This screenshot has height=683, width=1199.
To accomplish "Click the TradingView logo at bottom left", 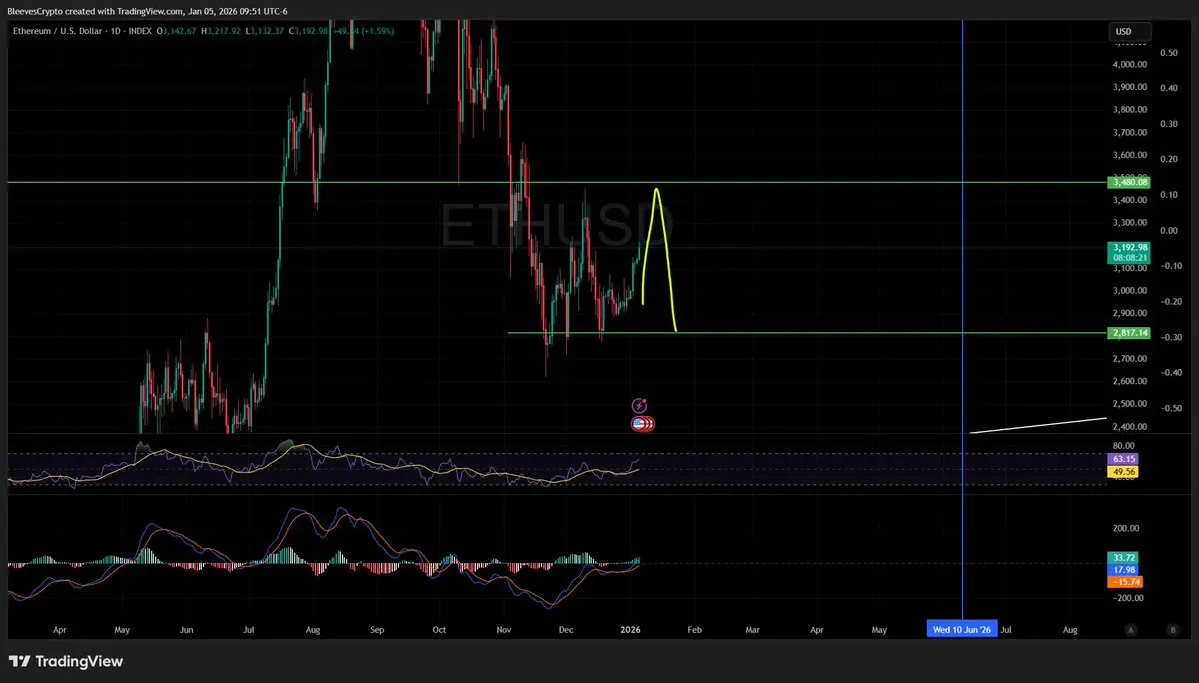I will [x=66, y=662].
